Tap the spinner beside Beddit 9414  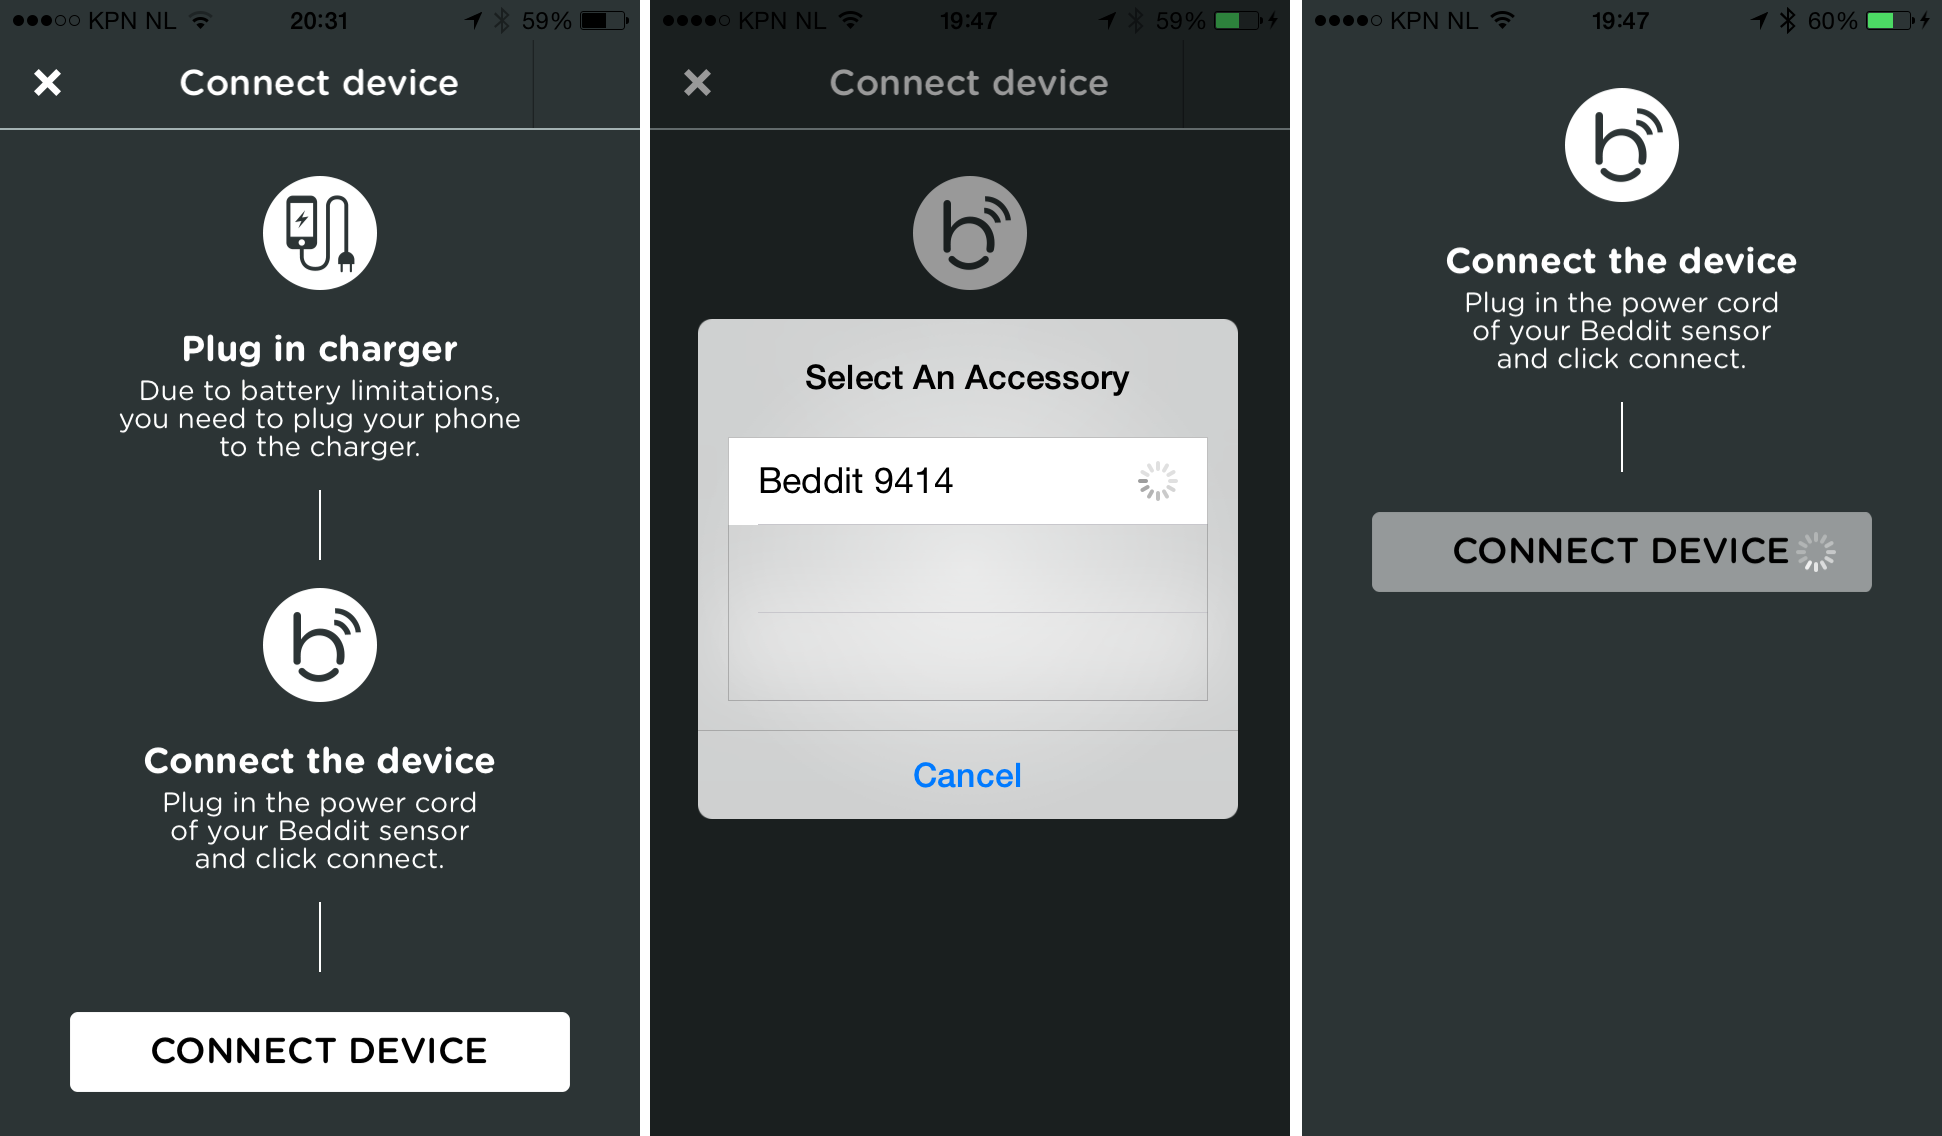coord(1157,481)
